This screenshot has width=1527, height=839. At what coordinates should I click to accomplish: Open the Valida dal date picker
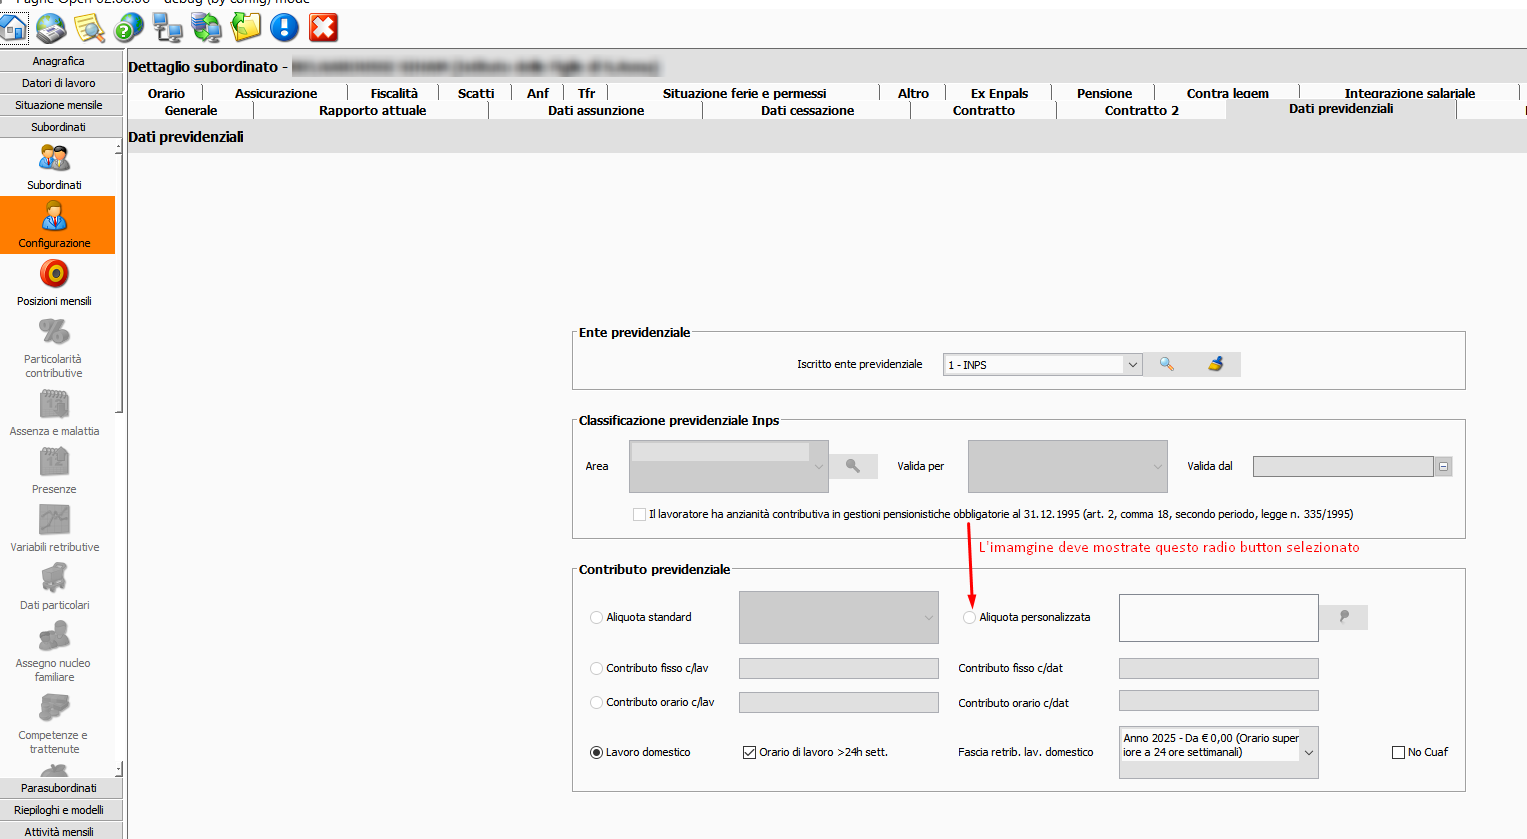pyautogui.click(x=1443, y=467)
